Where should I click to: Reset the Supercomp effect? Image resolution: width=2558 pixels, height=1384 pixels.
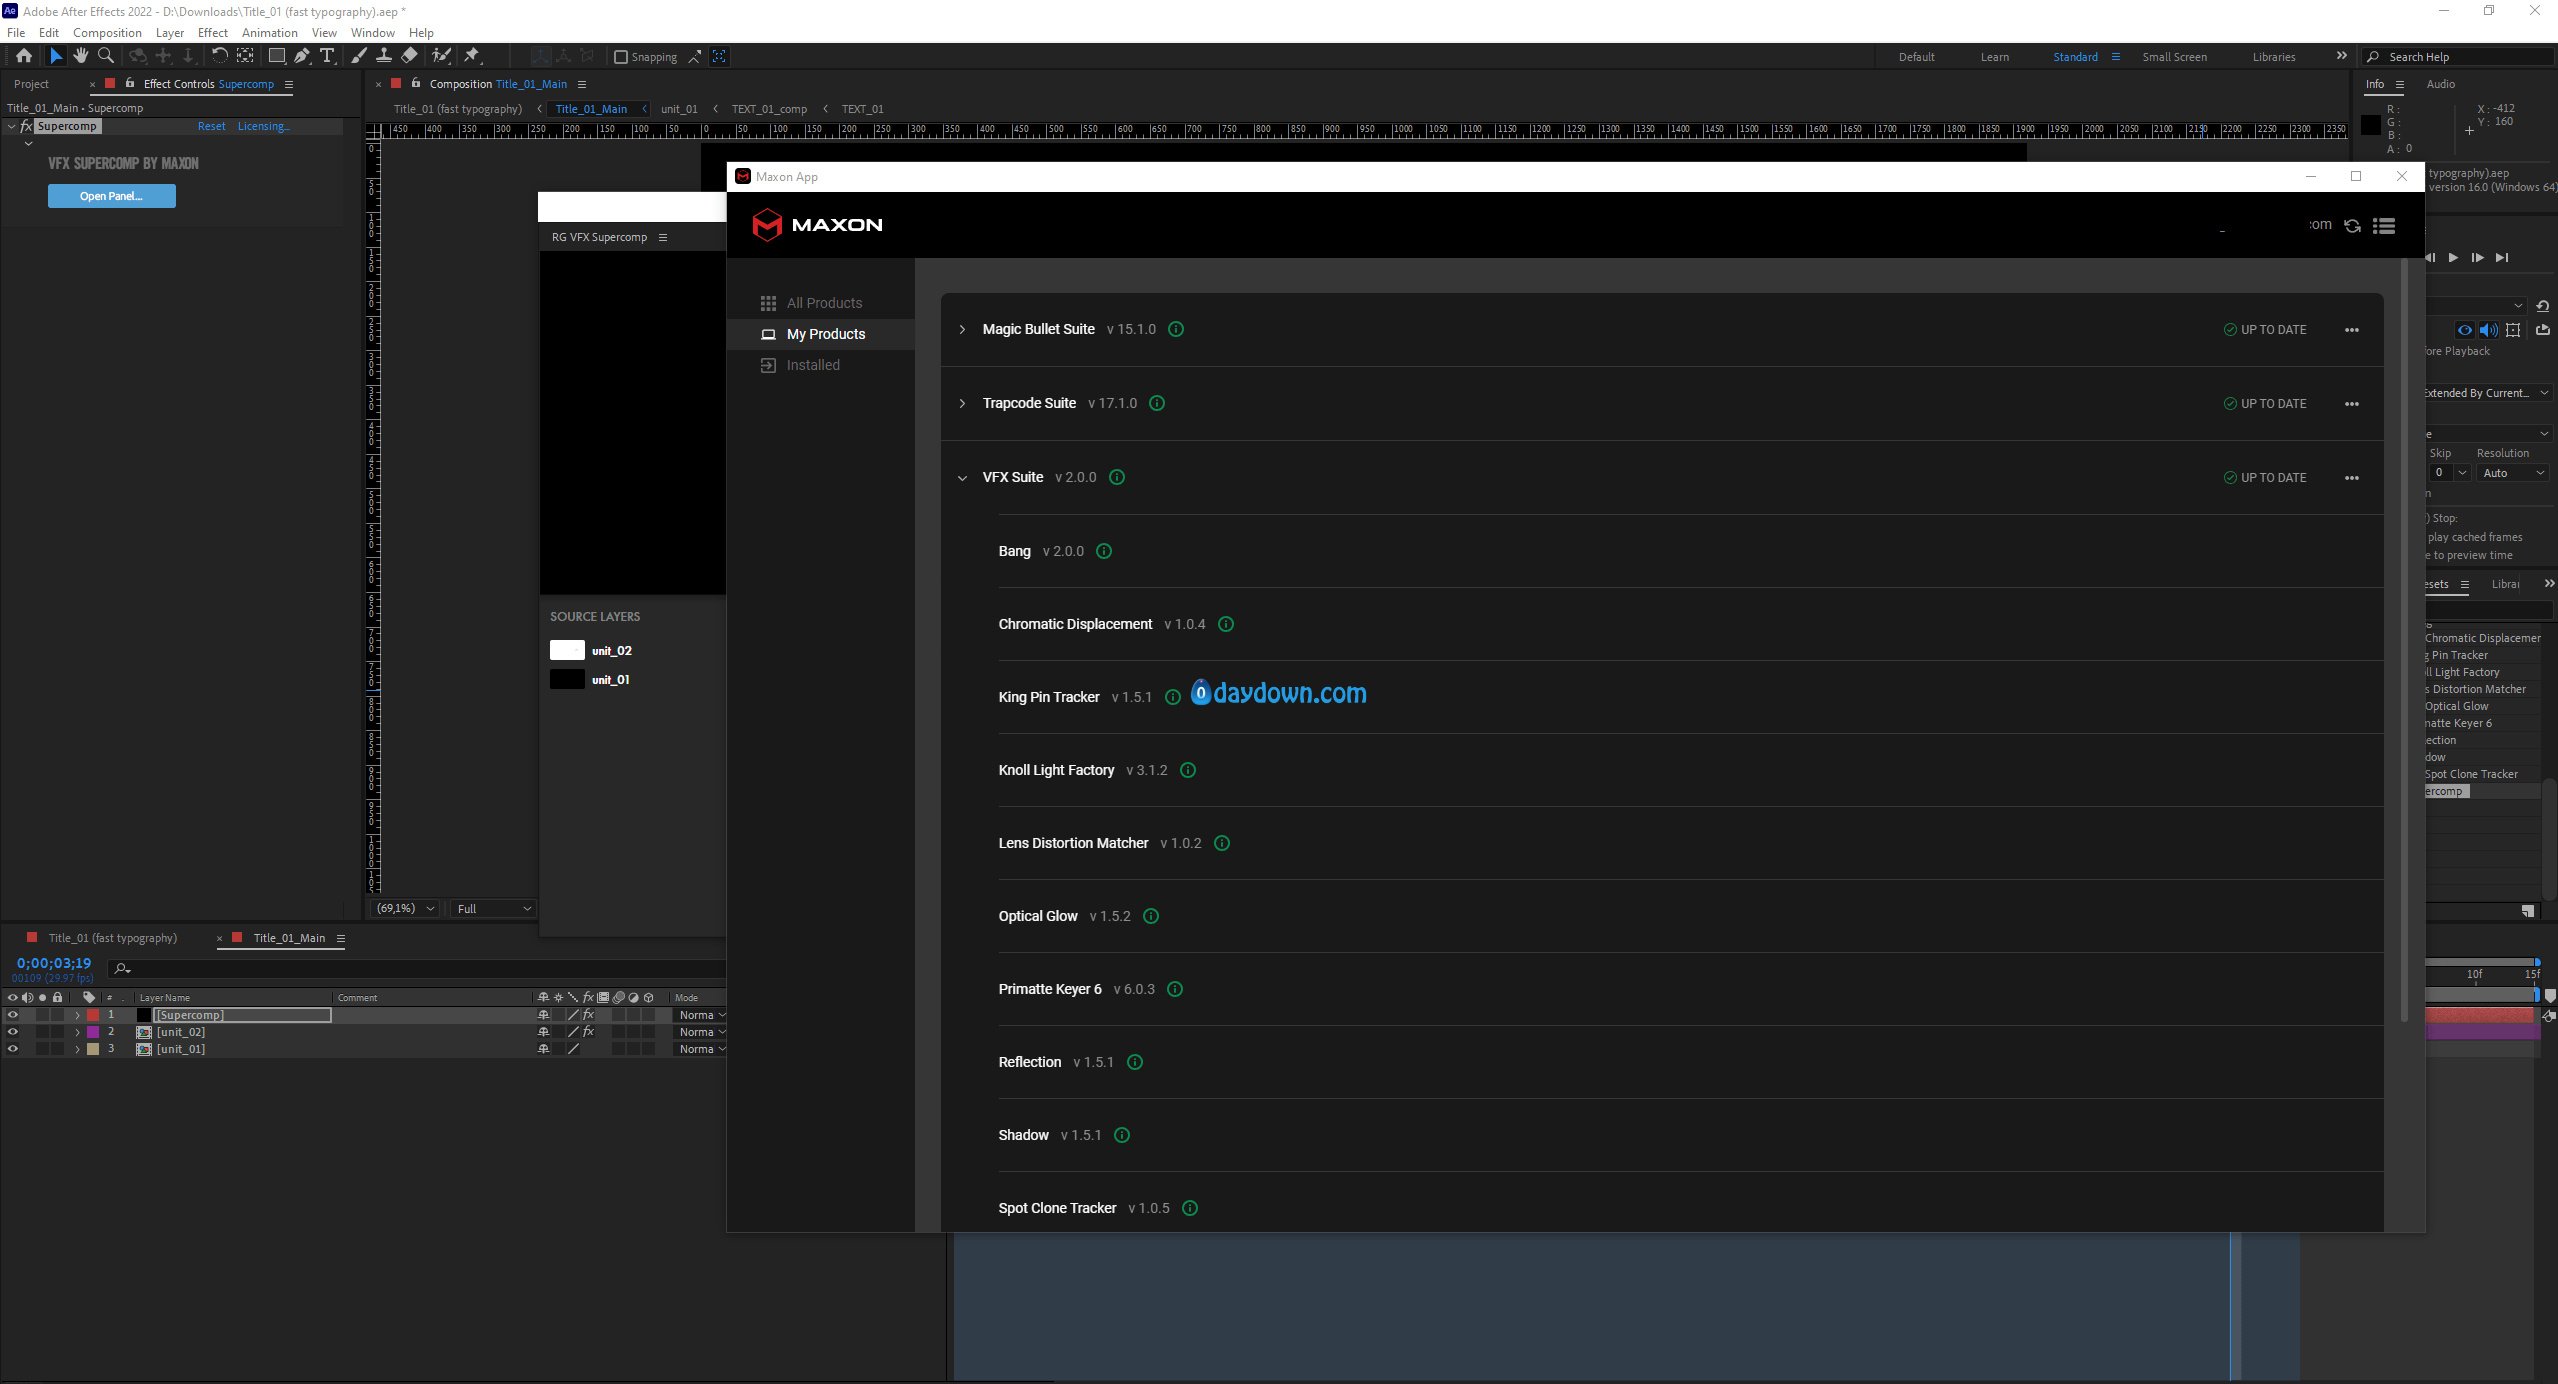coord(211,126)
